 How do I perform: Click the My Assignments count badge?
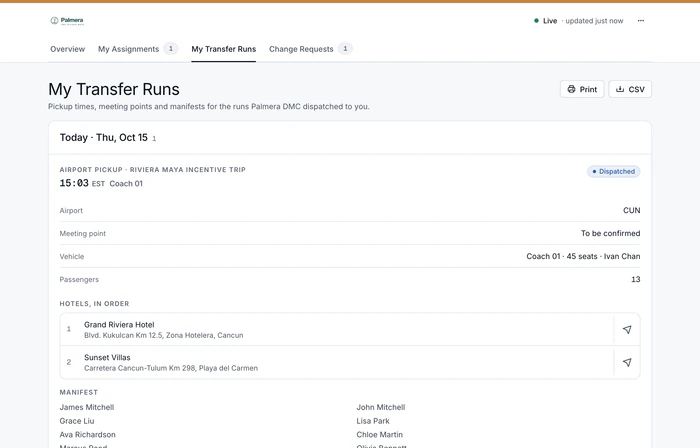point(171,49)
